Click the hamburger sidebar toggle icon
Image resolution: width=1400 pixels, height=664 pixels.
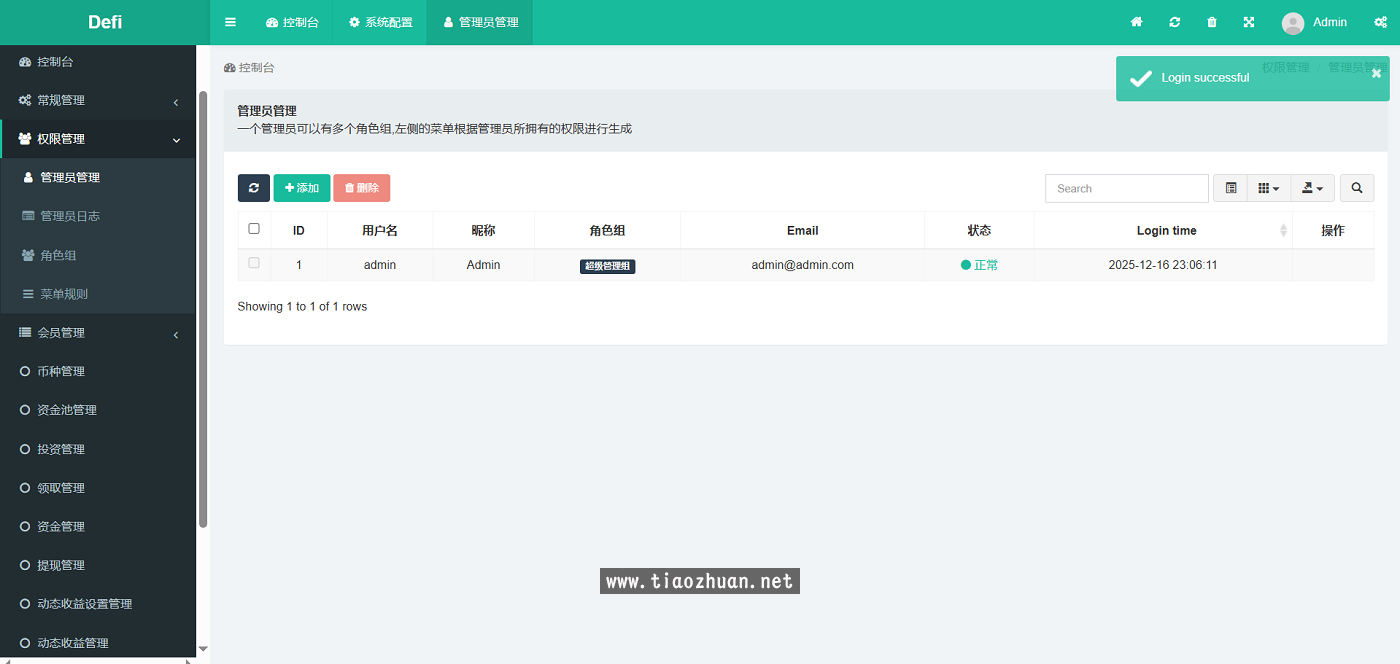(231, 22)
